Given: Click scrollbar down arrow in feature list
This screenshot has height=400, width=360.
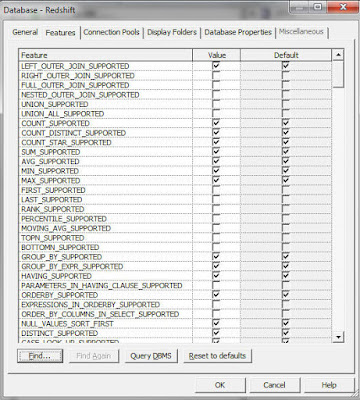Looking at the screenshot, I should [x=338, y=337].
